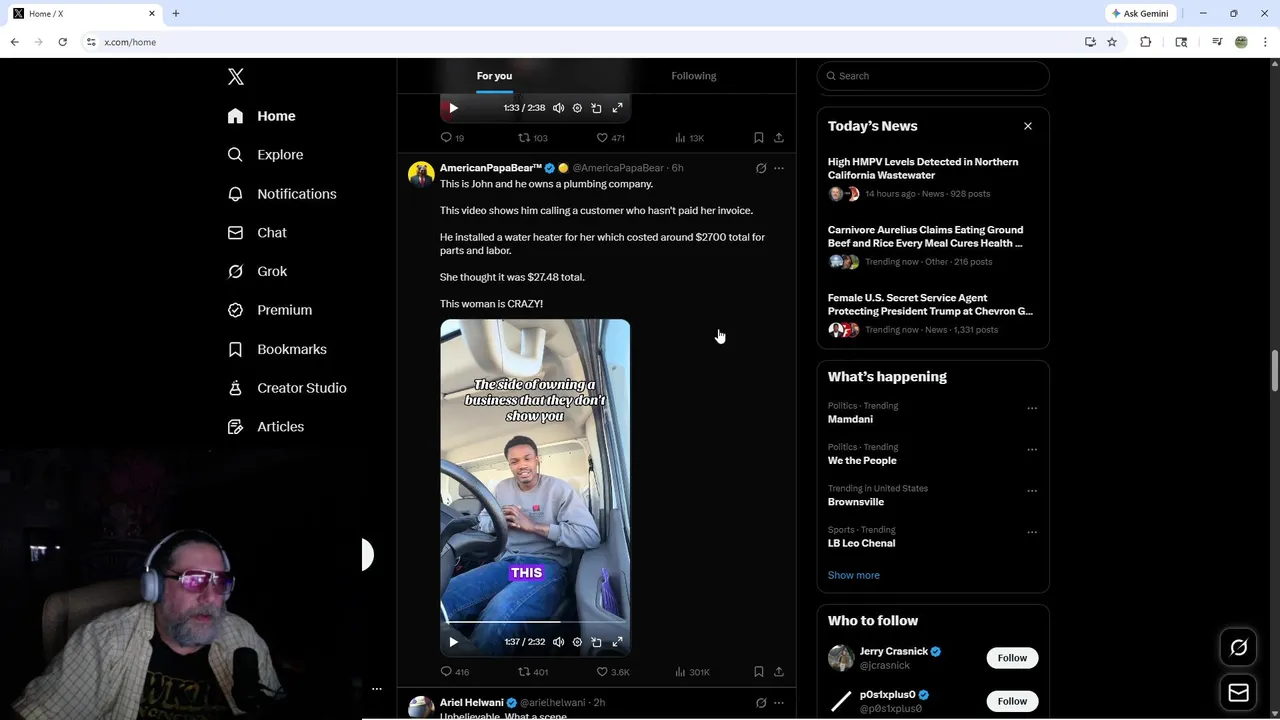
Task: Enter fullscreen on top video
Action: [617, 108]
